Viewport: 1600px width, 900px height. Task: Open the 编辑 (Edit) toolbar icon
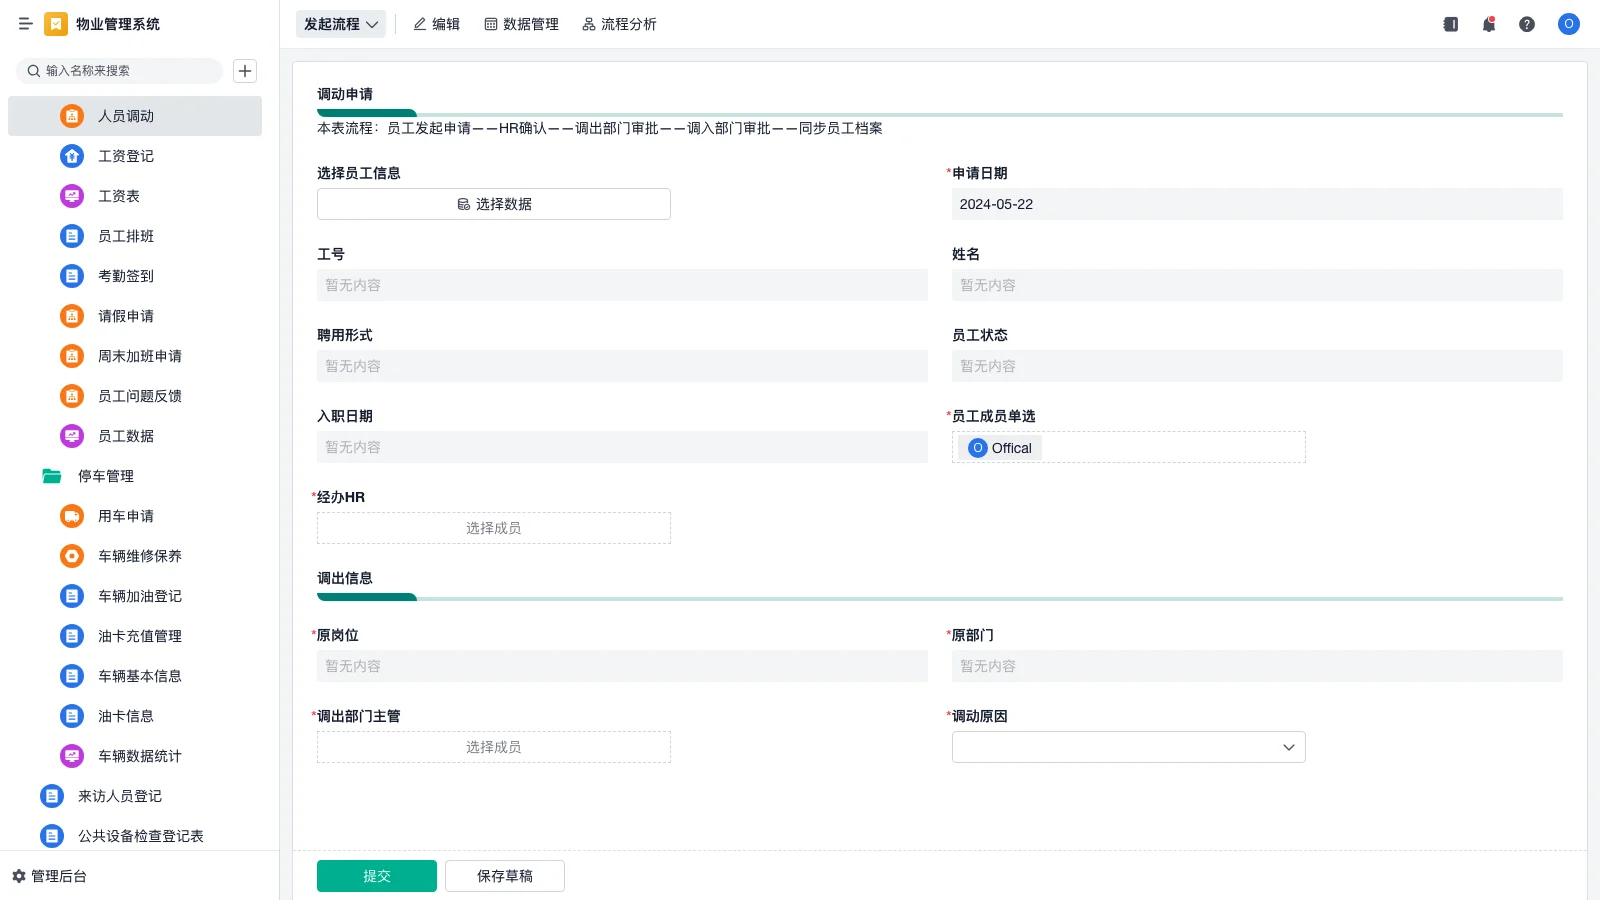point(436,24)
